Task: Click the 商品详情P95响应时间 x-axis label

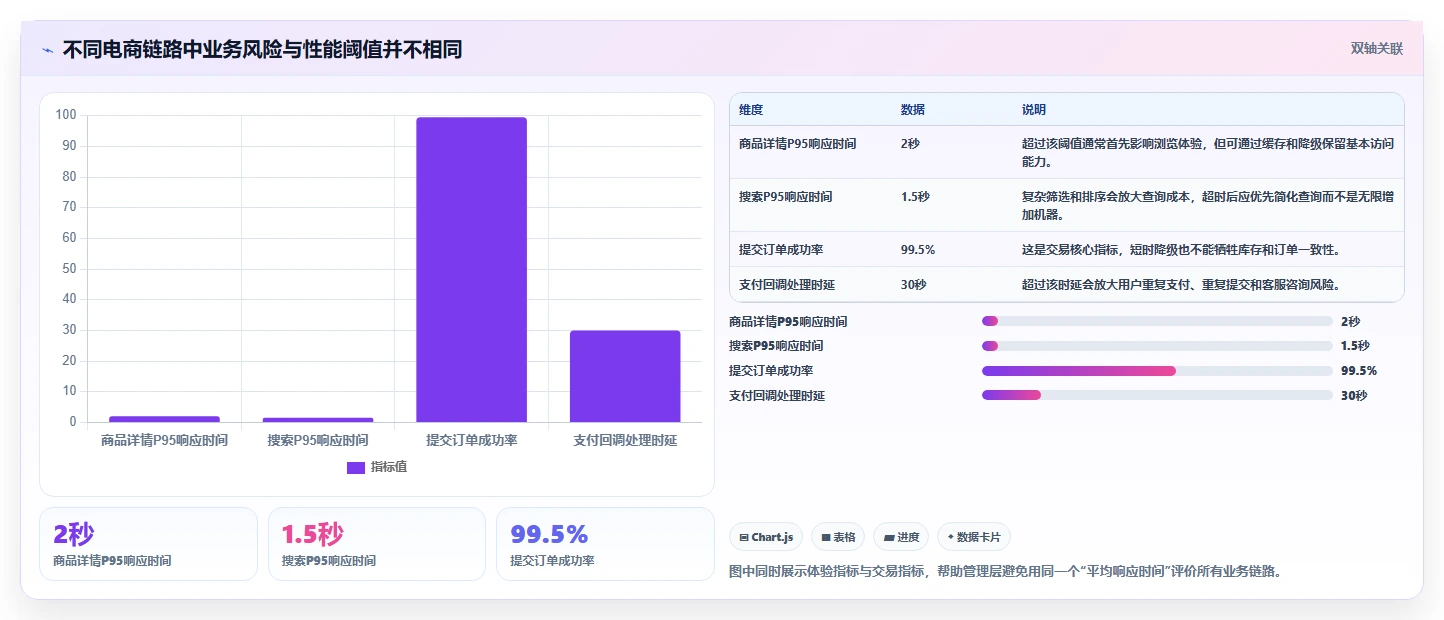Action: 165,440
